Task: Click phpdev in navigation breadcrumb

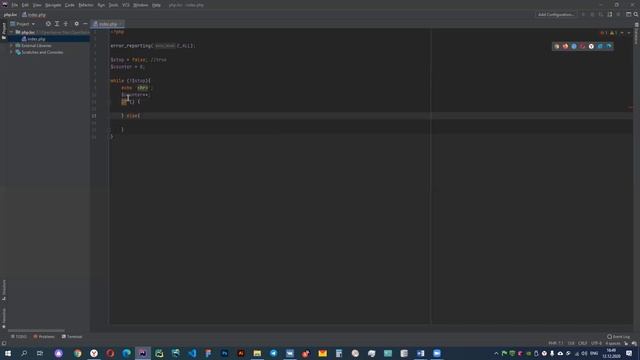Action: pos(10,15)
